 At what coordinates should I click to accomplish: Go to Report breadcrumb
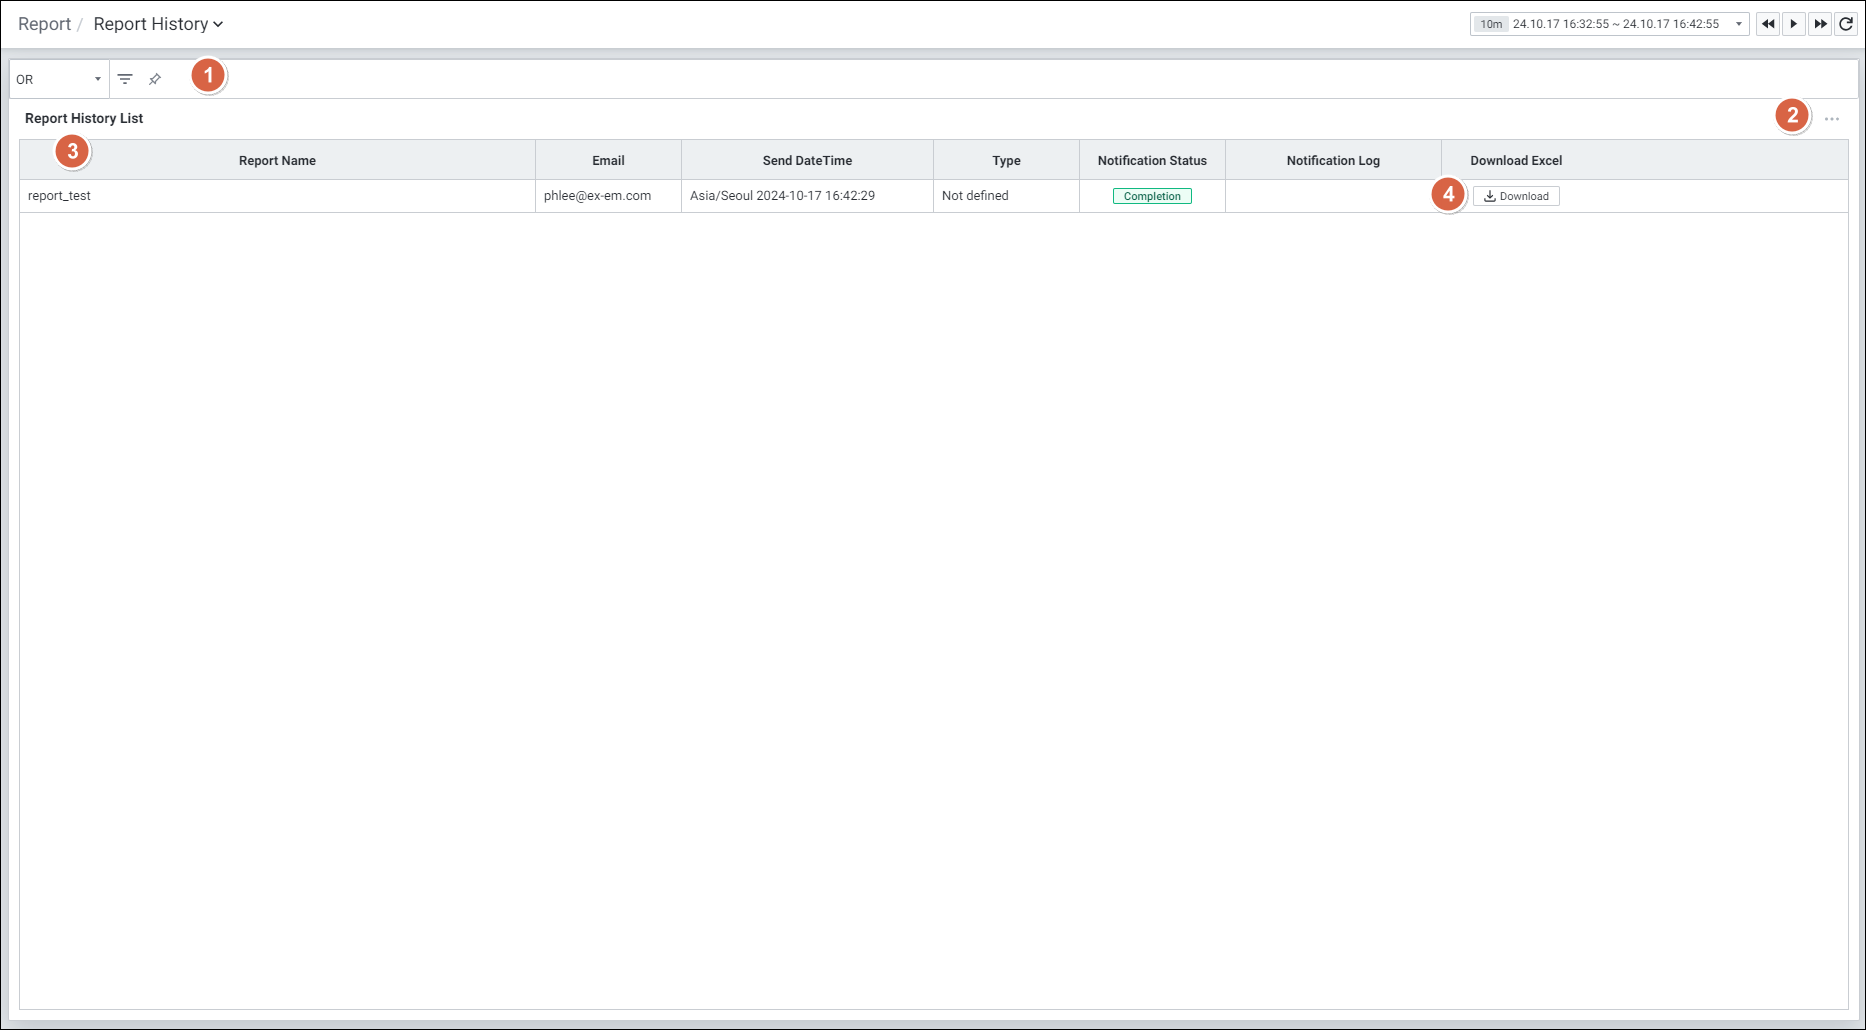(44, 24)
